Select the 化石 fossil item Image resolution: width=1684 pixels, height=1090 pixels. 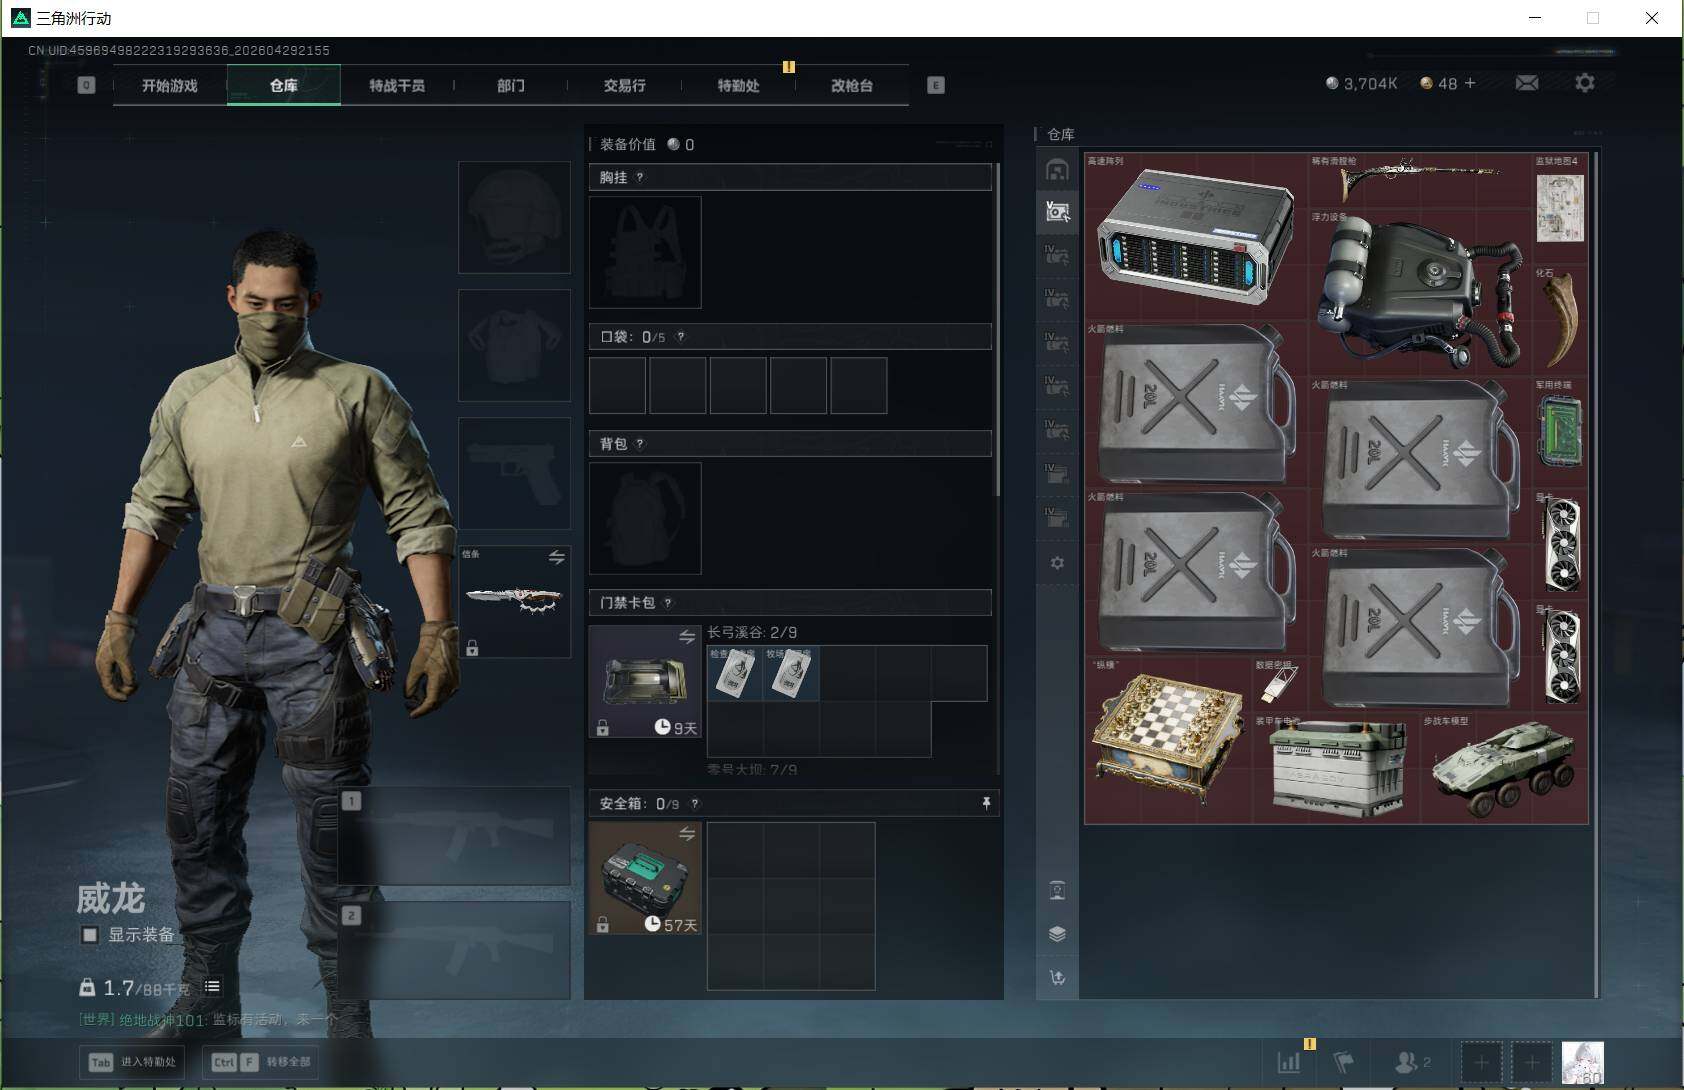pyautogui.click(x=1561, y=321)
